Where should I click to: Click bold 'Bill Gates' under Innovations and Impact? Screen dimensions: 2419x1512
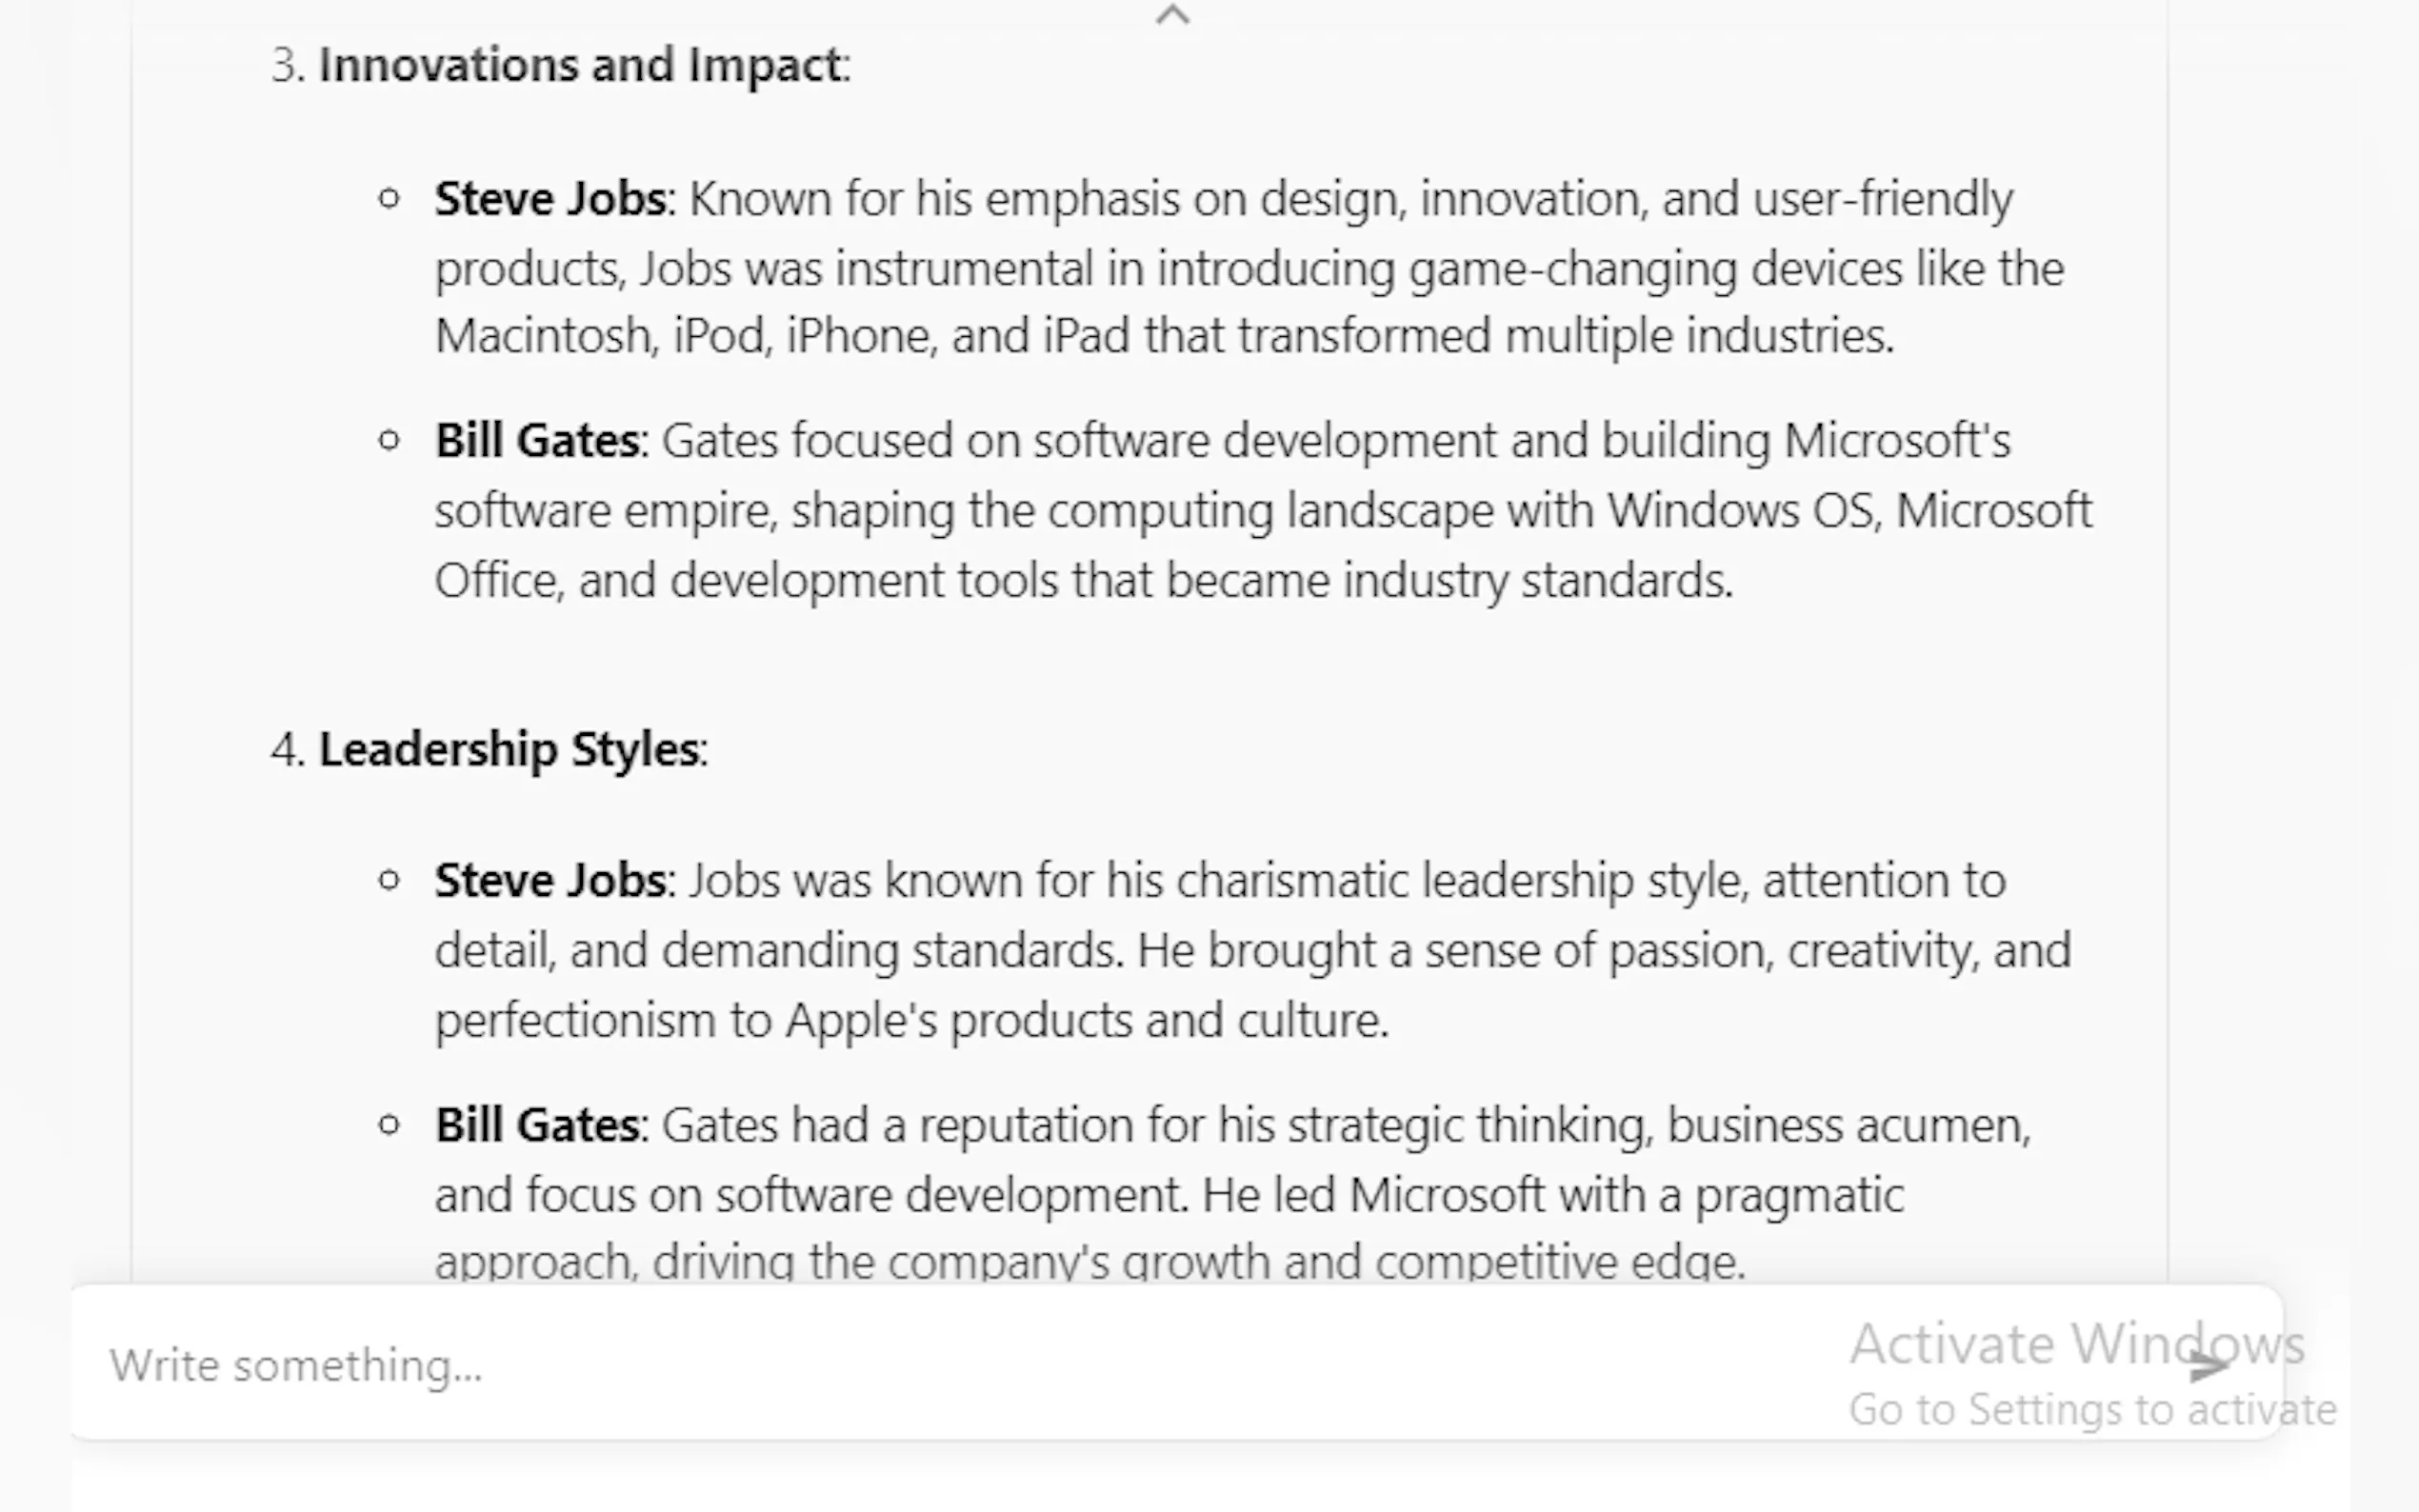537,441
